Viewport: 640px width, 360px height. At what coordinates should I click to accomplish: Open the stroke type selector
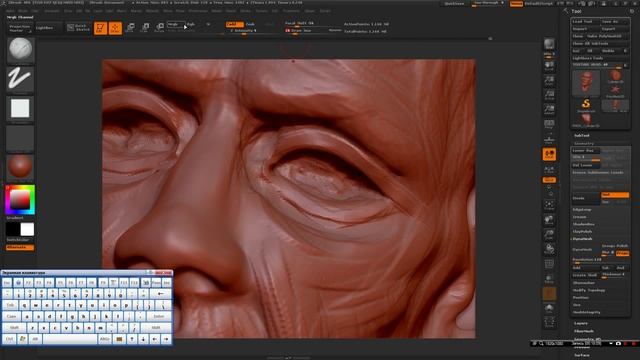click(x=20, y=79)
